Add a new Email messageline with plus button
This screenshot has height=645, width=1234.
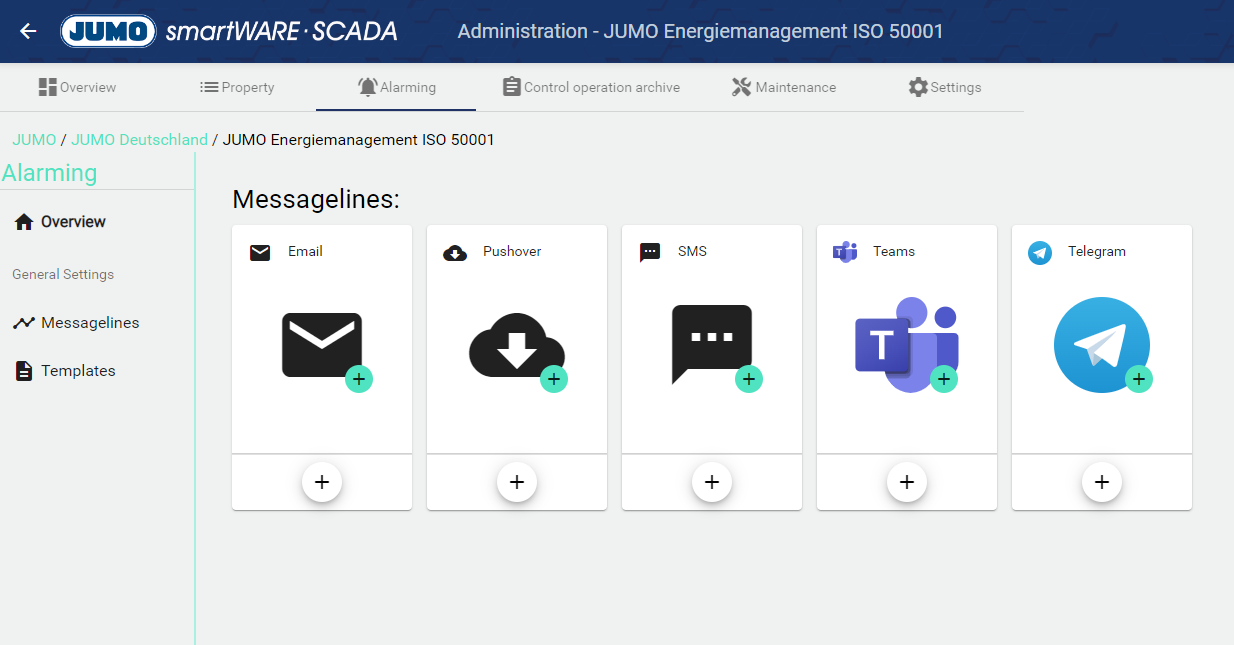pos(322,482)
